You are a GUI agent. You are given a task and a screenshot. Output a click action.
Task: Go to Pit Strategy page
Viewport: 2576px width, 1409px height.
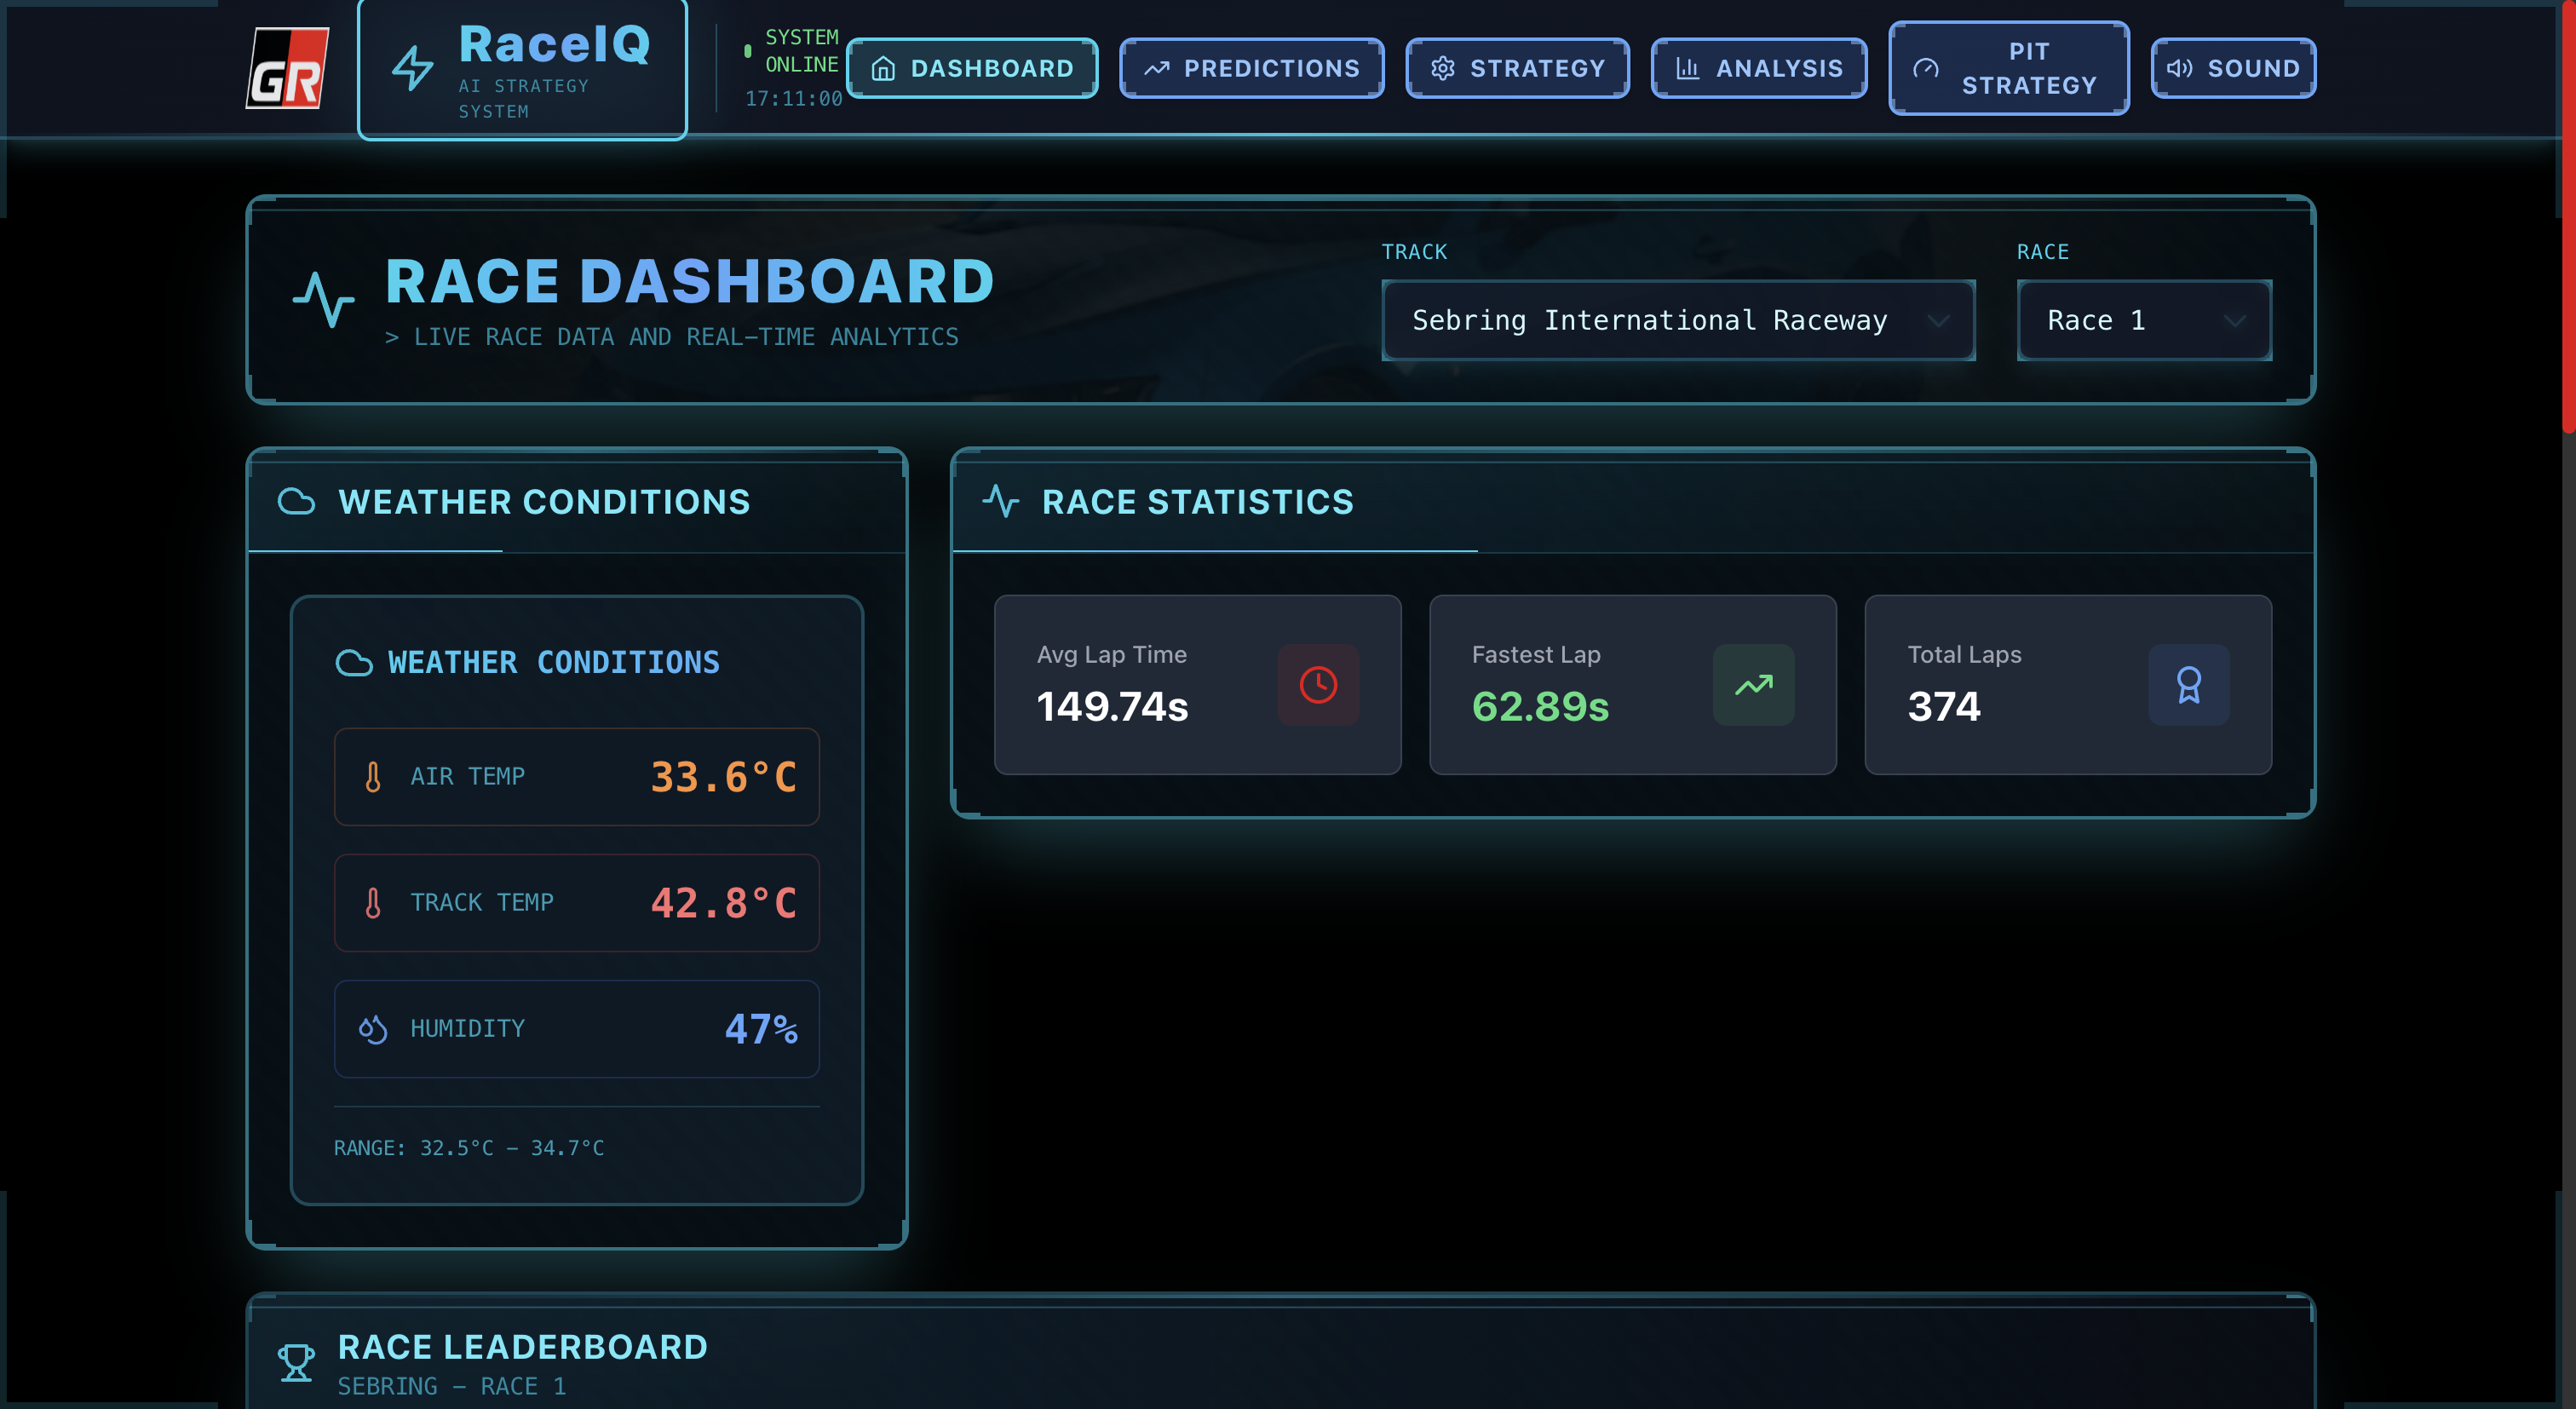tap(2008, 68)
